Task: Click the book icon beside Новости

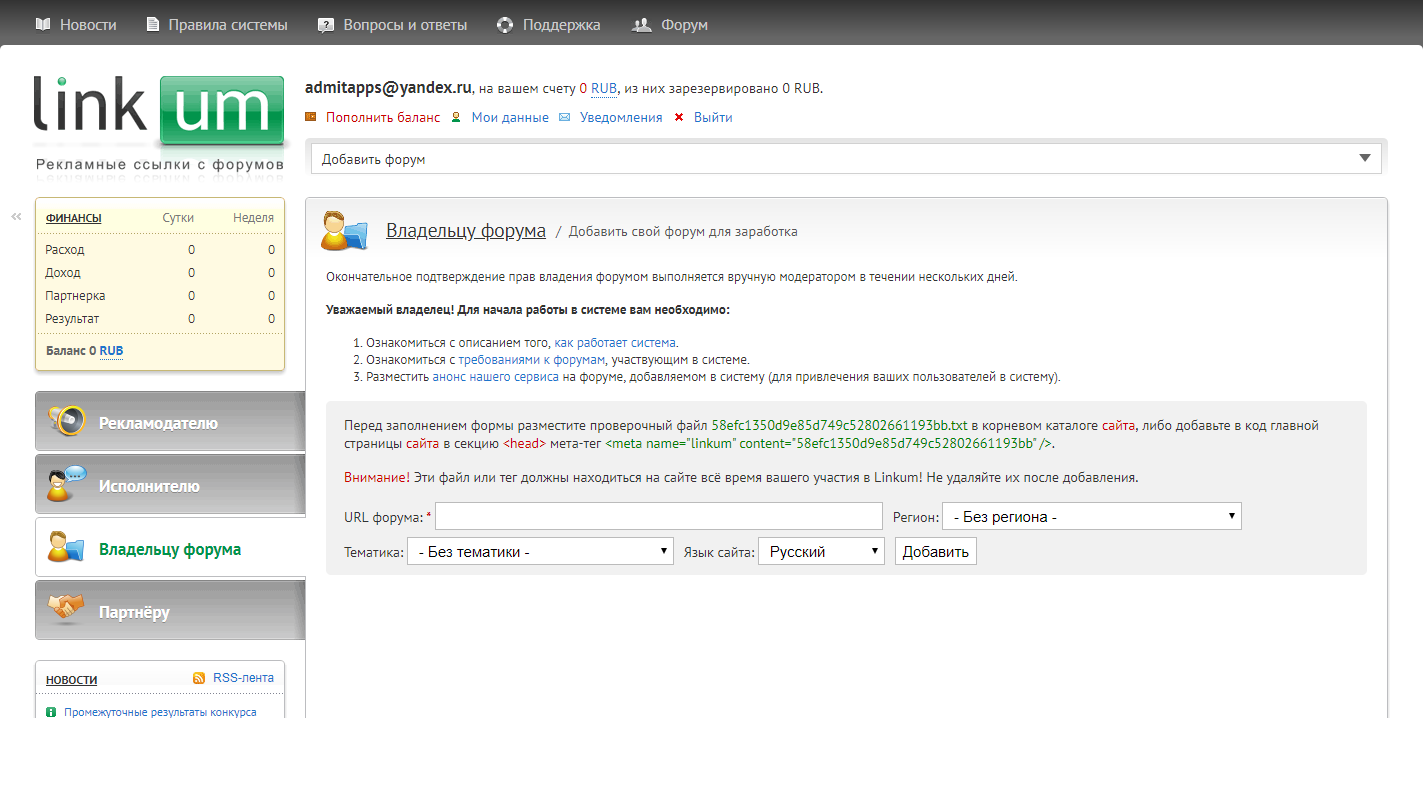Action: [x=42, y=24]
